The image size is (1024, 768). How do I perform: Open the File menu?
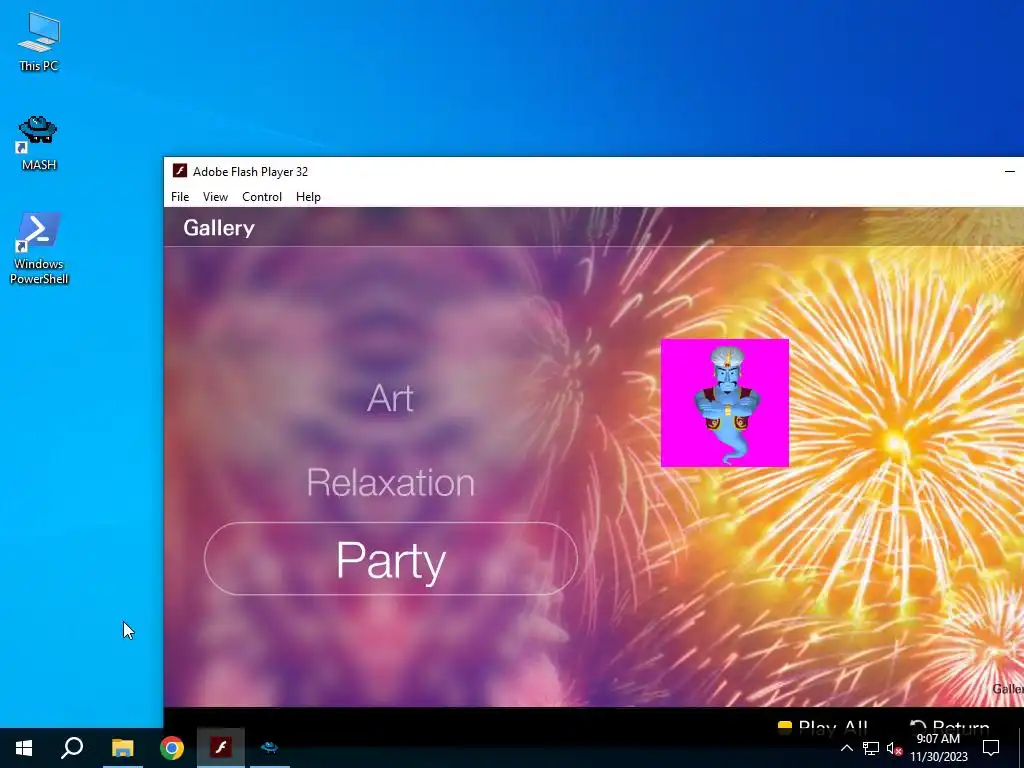[x=180, y=197]
